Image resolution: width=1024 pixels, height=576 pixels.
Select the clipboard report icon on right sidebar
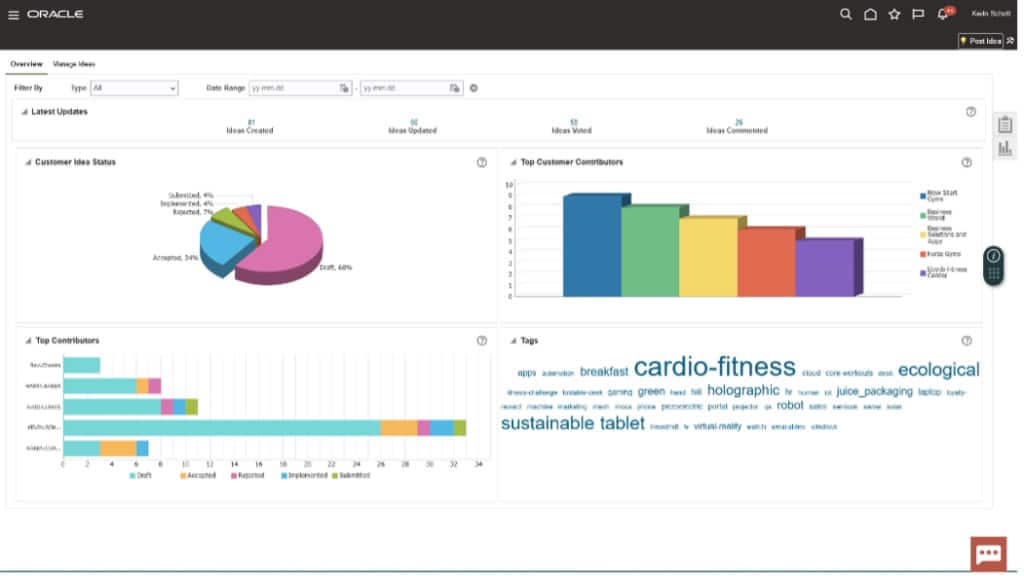coord(1004,122)
